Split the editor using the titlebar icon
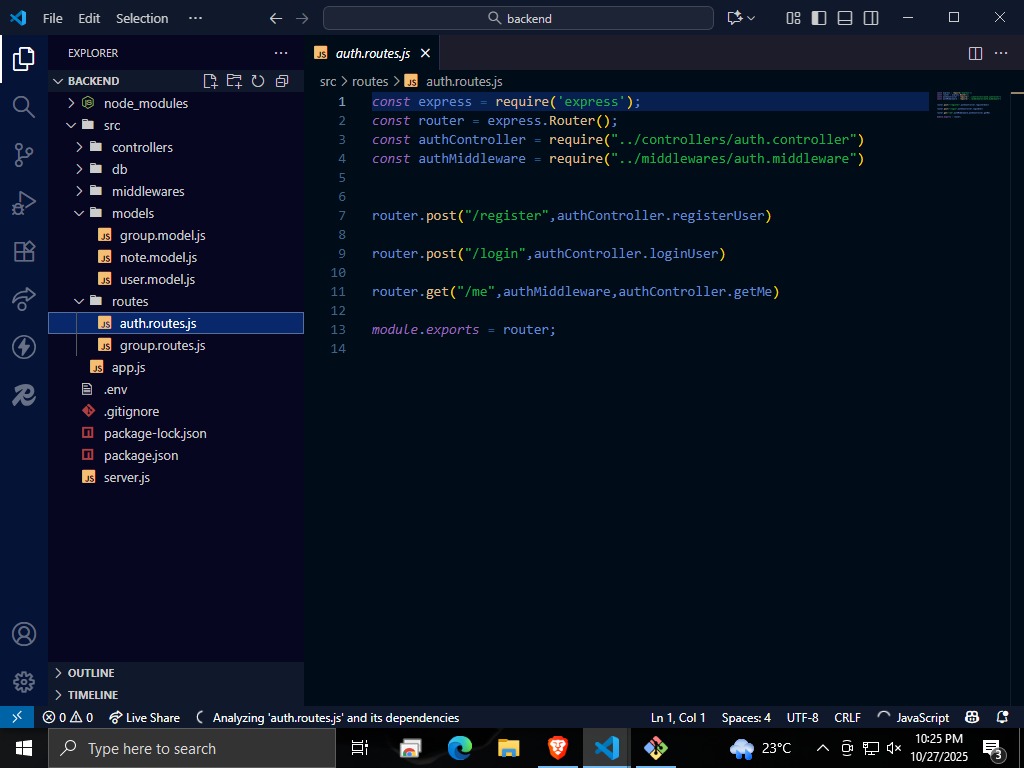This screenshot has width=1024, height=768. point(973,53)
